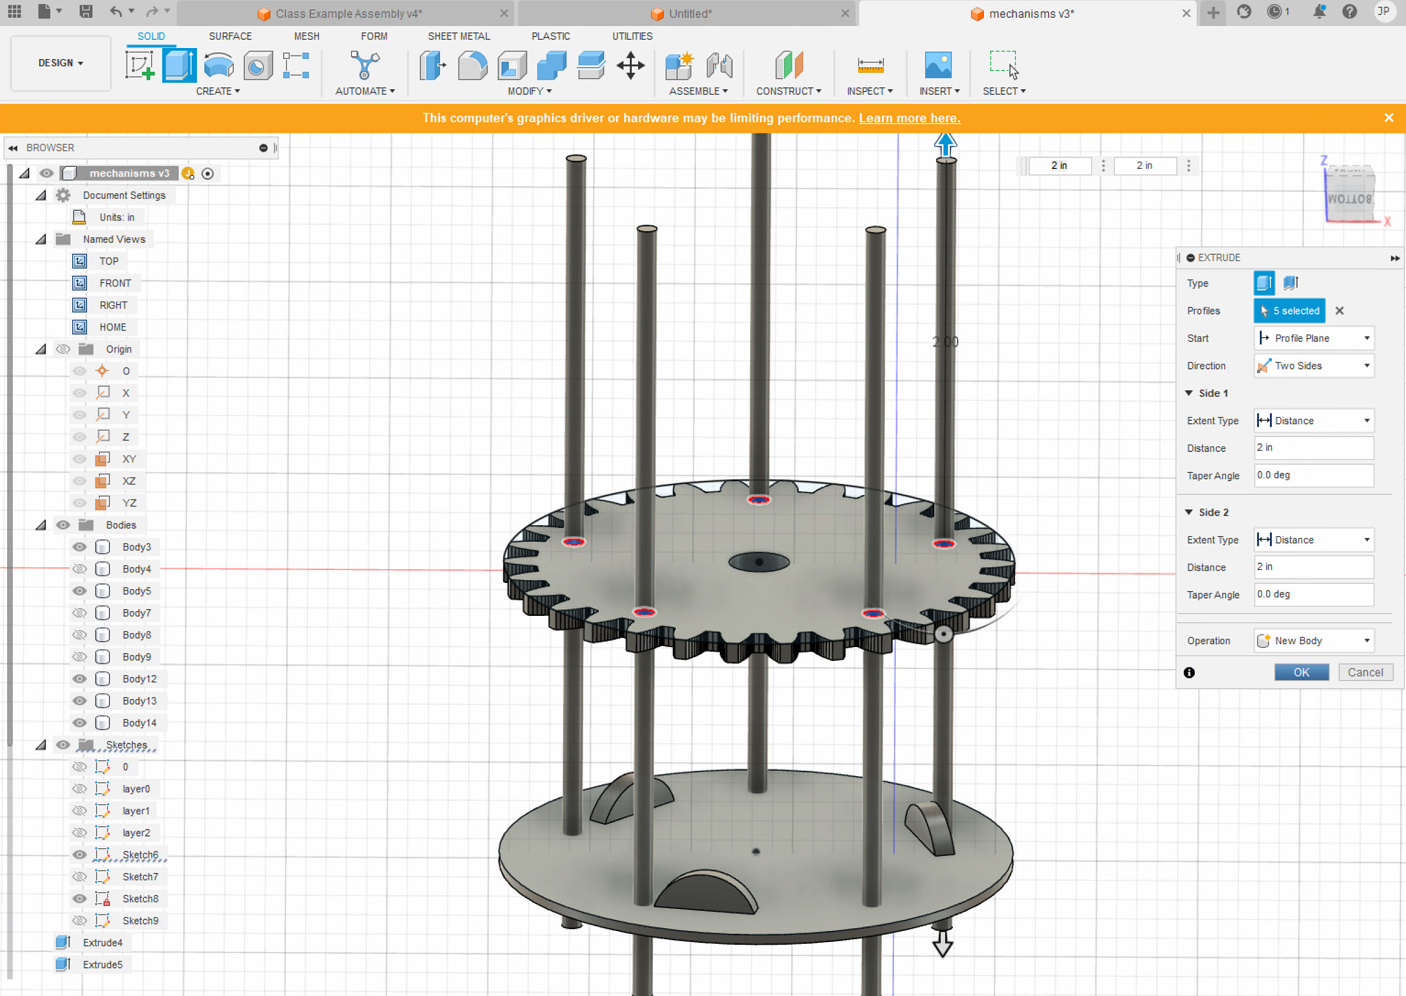Viewport: 1406px width, 996px height.
Task: Click the Save icon
Action: coord(86,12)
